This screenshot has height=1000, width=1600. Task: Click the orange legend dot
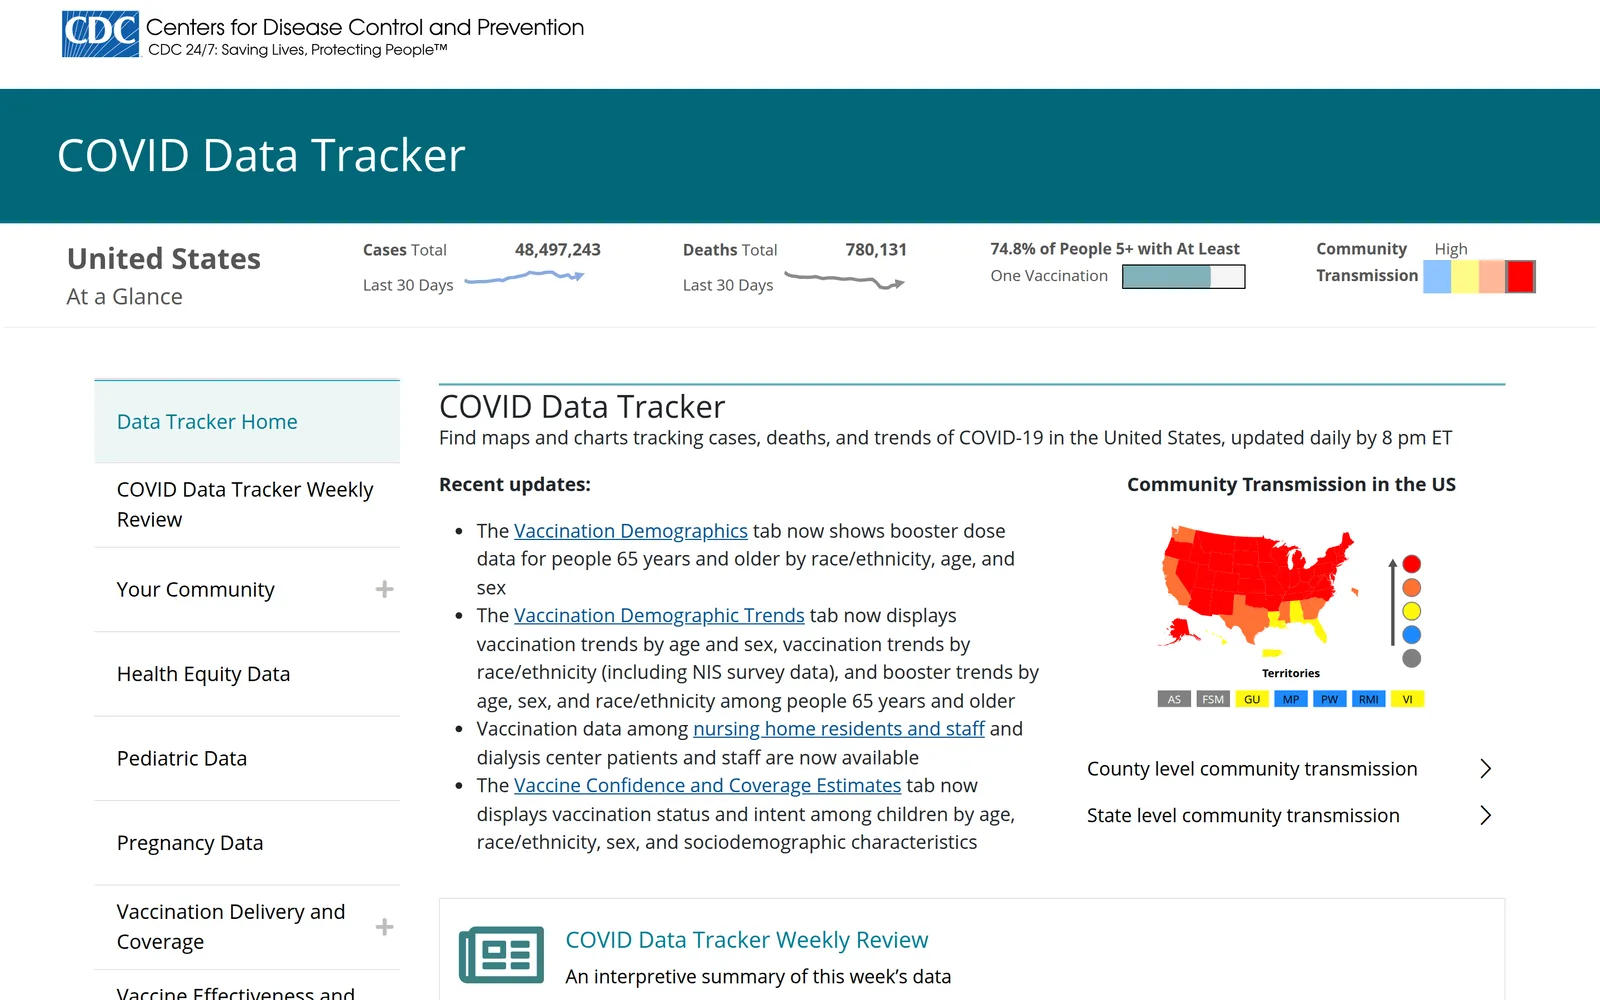click(1412, 588)
